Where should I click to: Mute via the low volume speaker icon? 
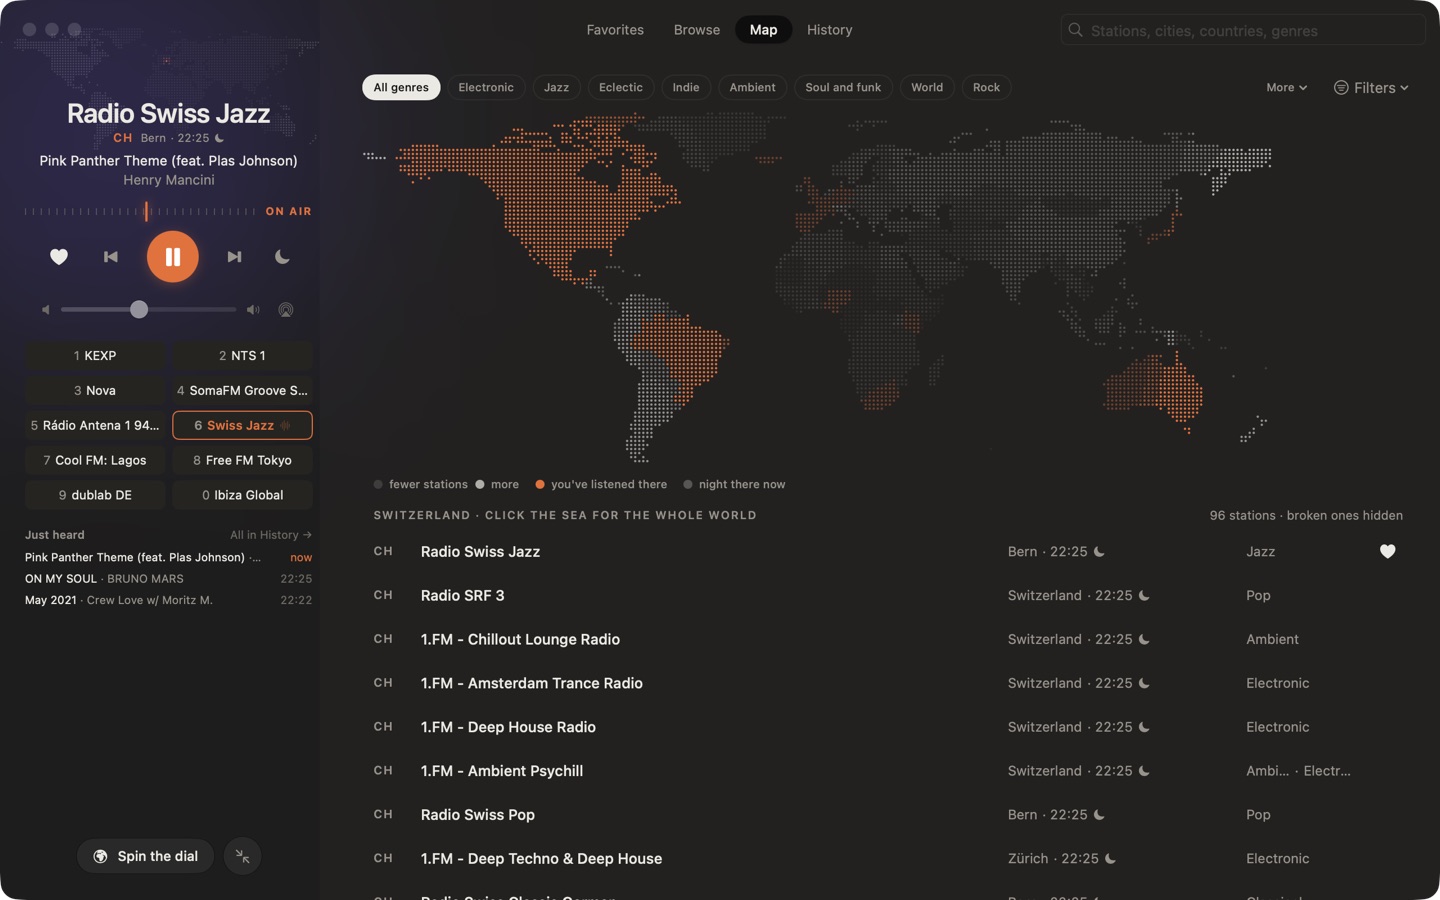point(46,310)
